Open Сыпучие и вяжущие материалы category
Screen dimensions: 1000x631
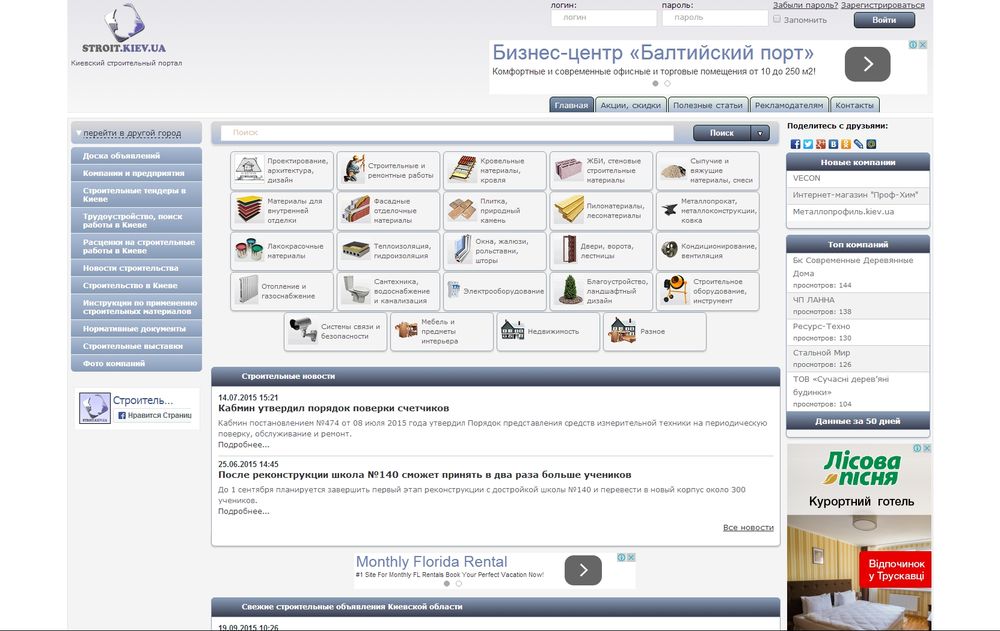(708, 170)
